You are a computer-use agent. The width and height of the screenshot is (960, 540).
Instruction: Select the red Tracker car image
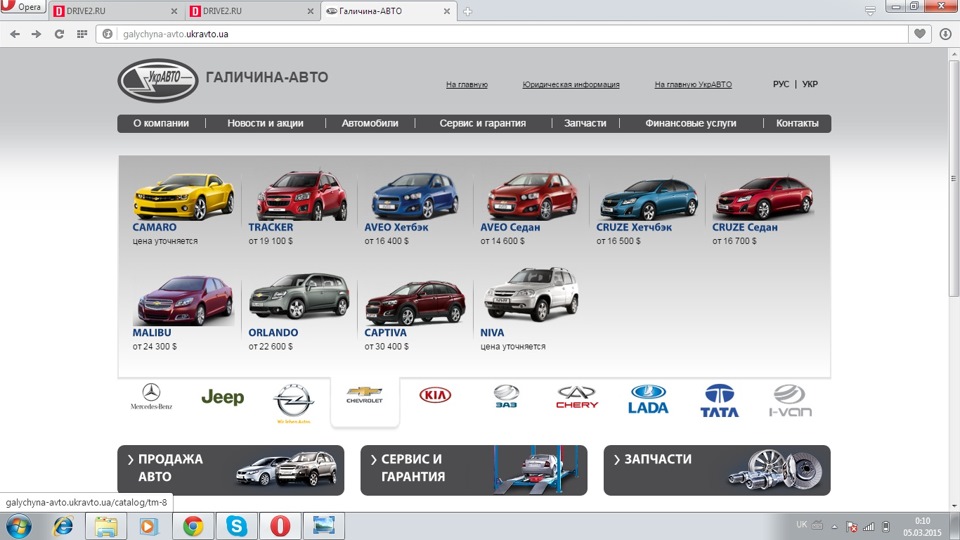click(x=302, y=195)
